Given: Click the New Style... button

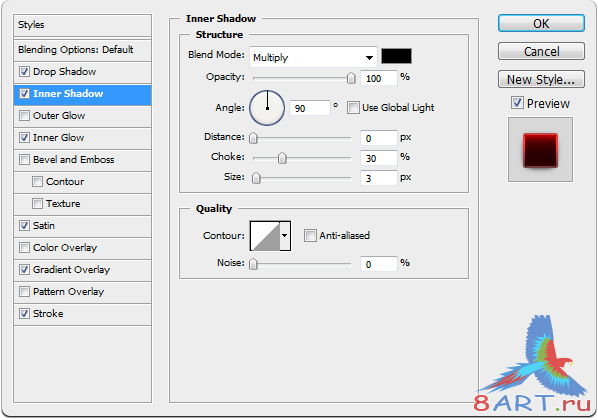Looking at the screenshot, I should [541, 79].
